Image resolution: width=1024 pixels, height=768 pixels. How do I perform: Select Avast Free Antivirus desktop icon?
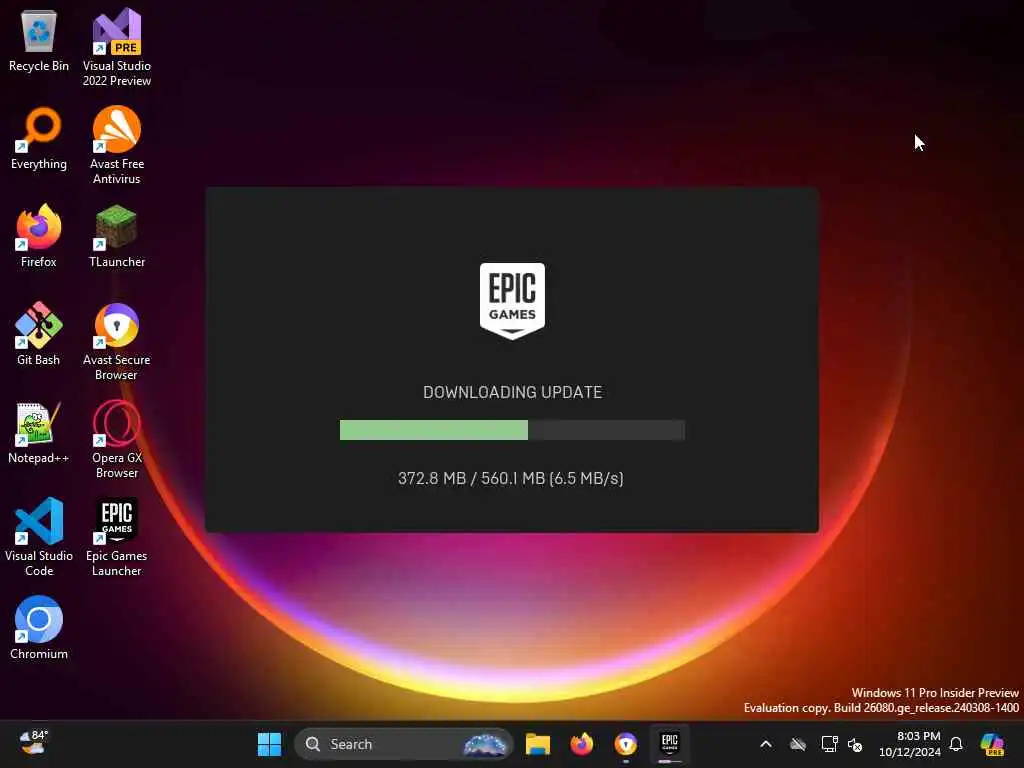(117, 145)
